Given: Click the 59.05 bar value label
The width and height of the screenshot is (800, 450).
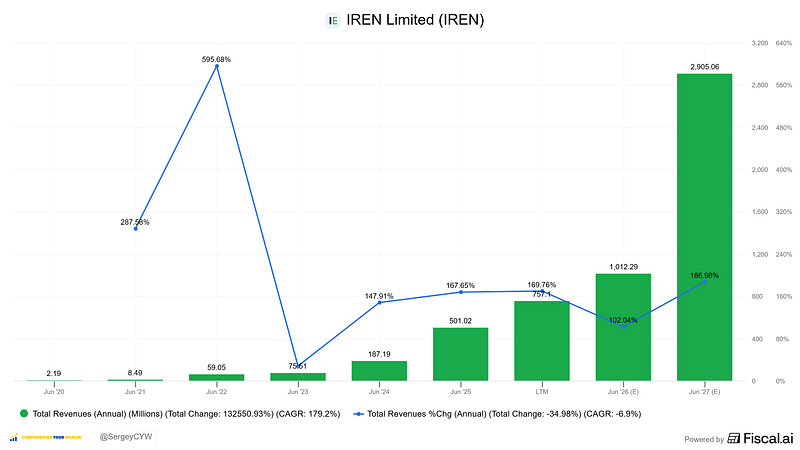Looking at the screenshot, I should pyautogui.click(x=216, y=367).
